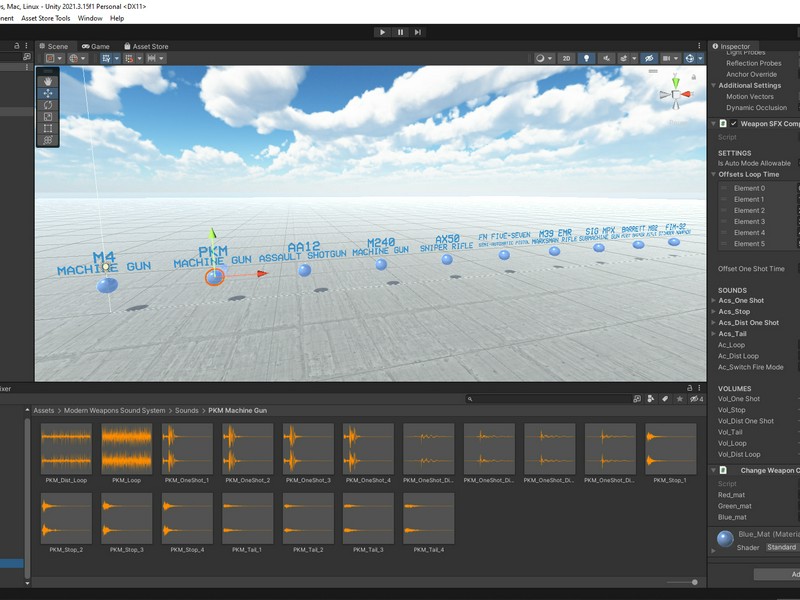Click the search by label tag icon
Image resolution: width=800 pixels, height=600 pixels.
click(x=665, y=399)
